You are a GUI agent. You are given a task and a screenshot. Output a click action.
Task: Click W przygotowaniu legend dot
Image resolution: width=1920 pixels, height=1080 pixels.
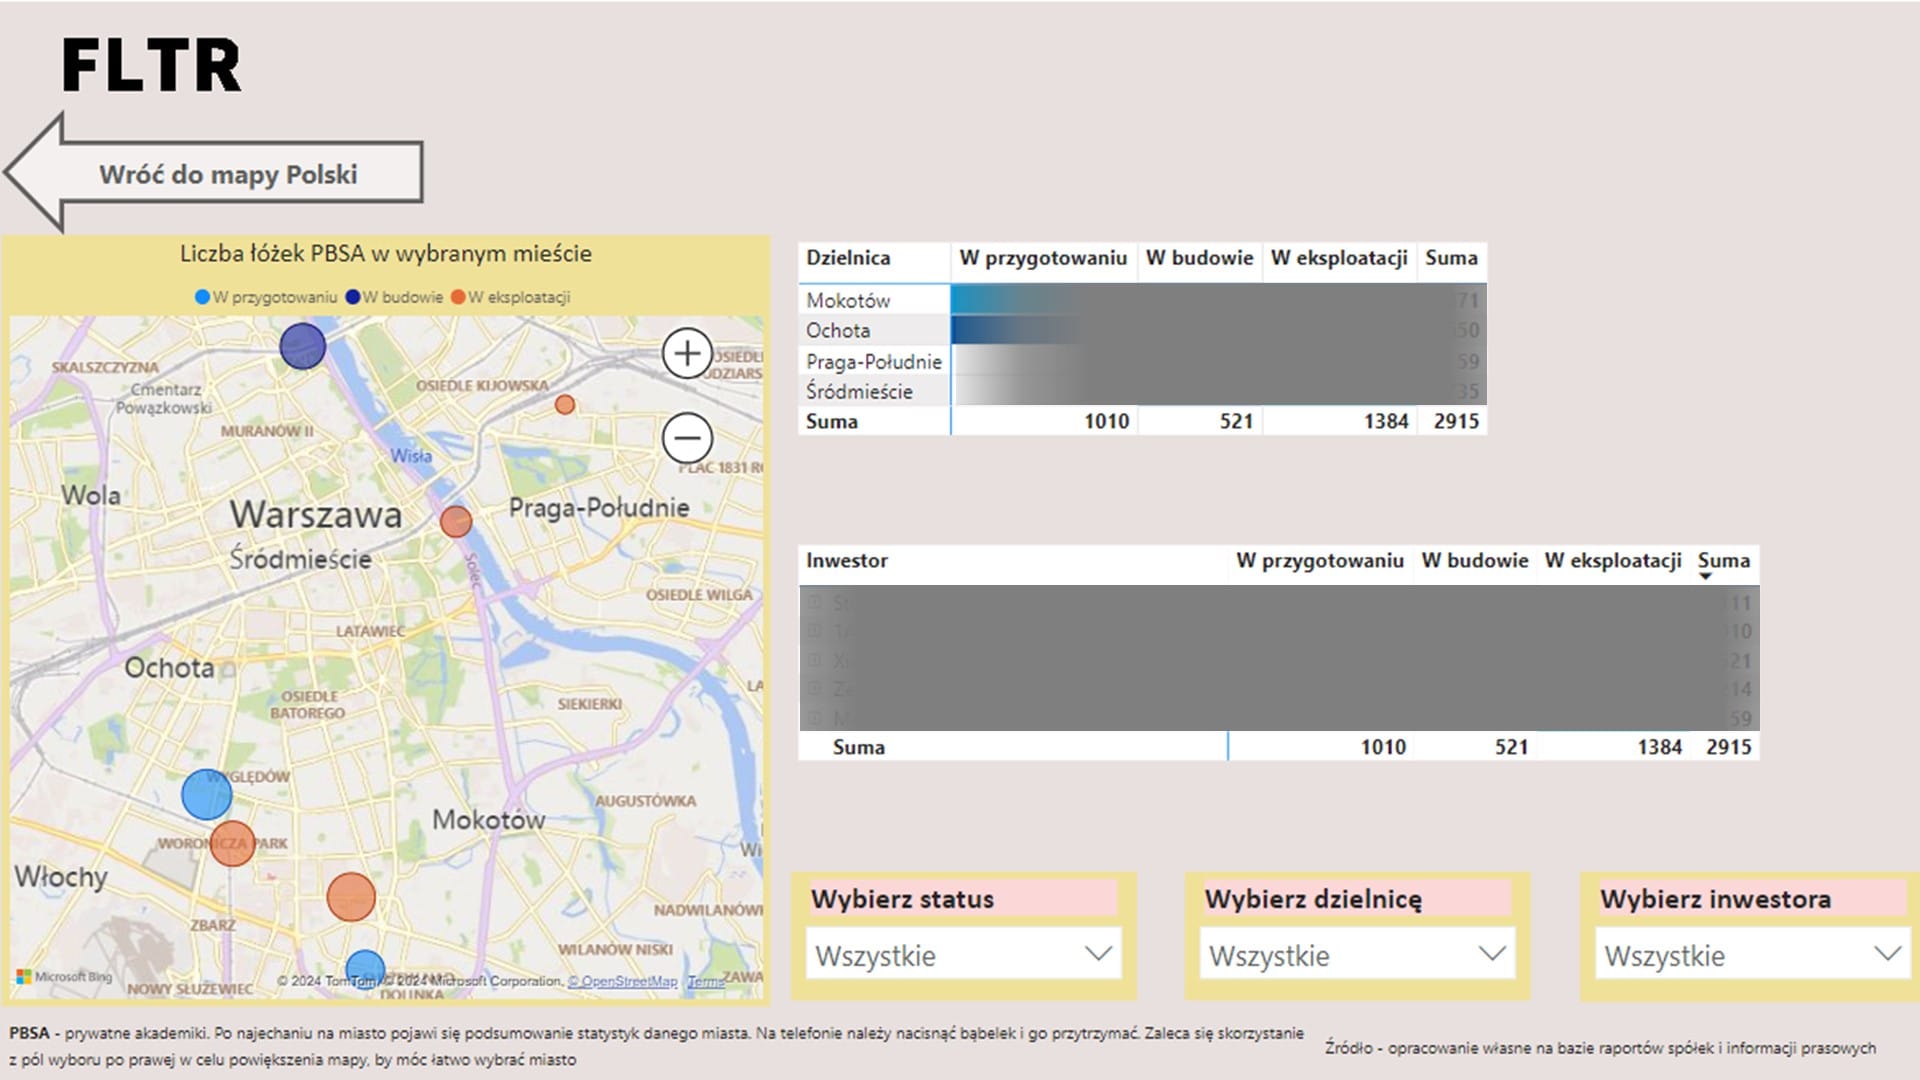(x=203, y=297)
